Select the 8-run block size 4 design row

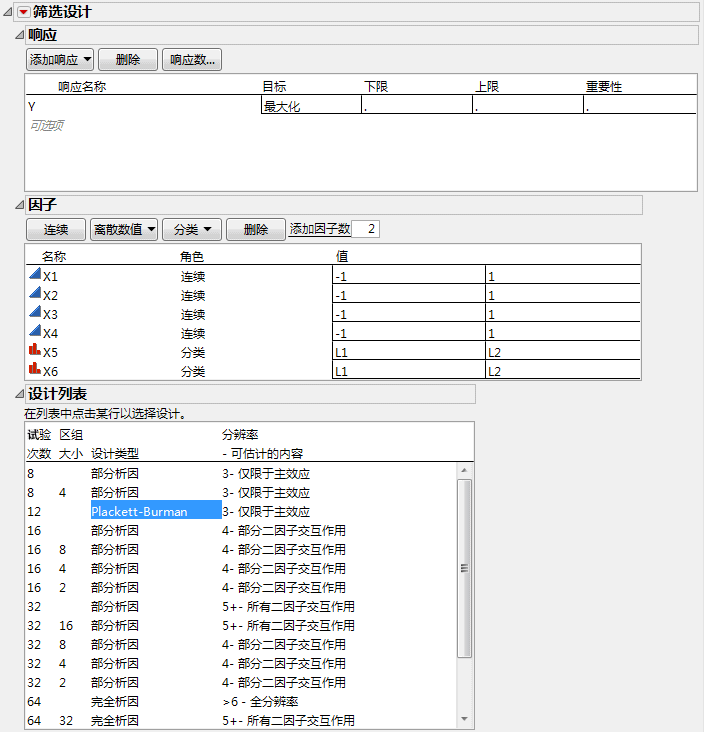pos(241,493)
